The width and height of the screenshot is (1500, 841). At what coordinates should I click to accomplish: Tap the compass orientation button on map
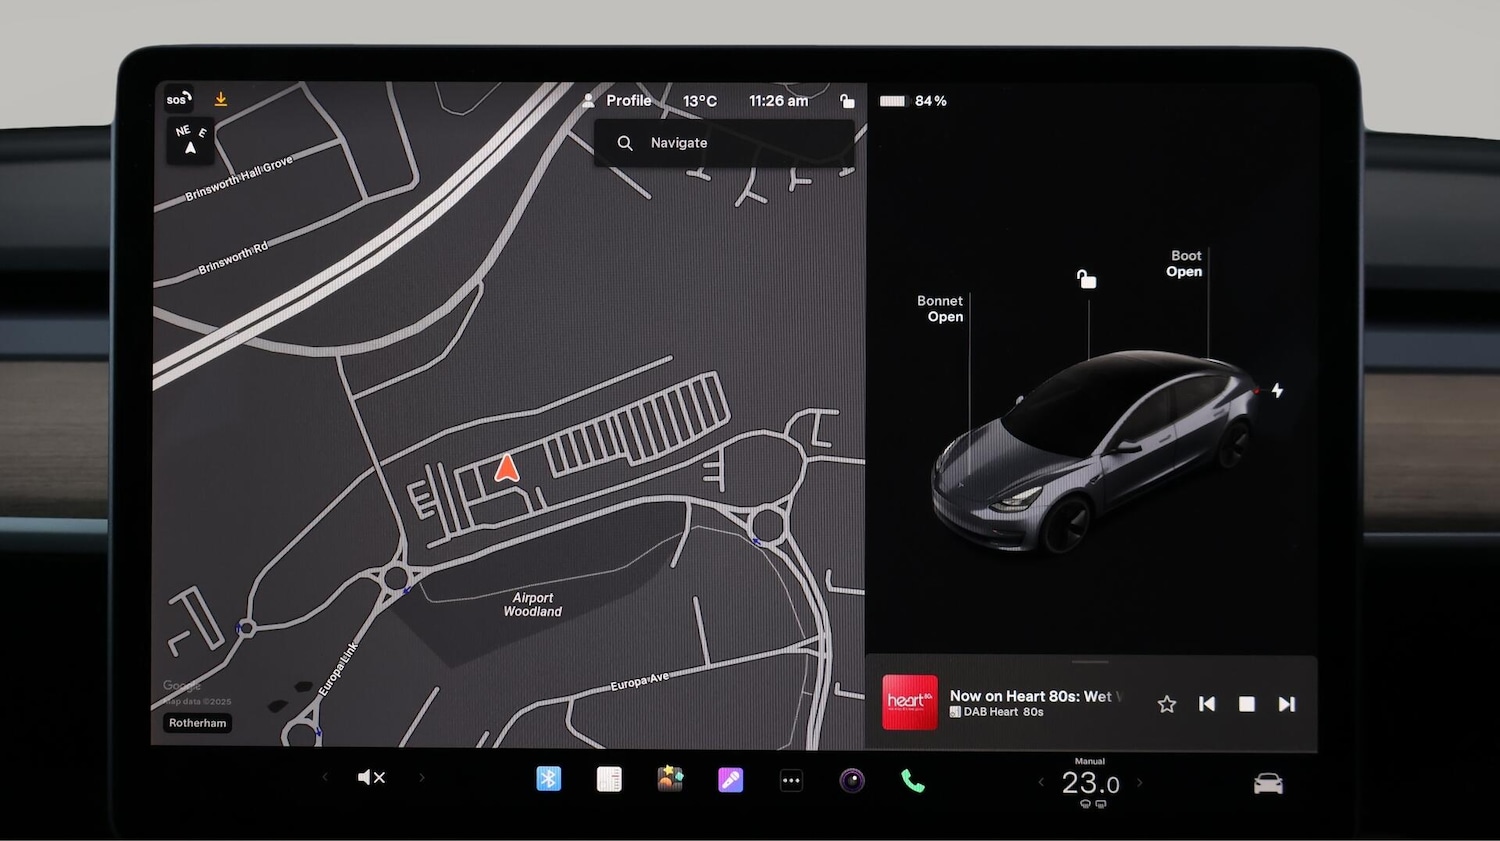point(190,141)
